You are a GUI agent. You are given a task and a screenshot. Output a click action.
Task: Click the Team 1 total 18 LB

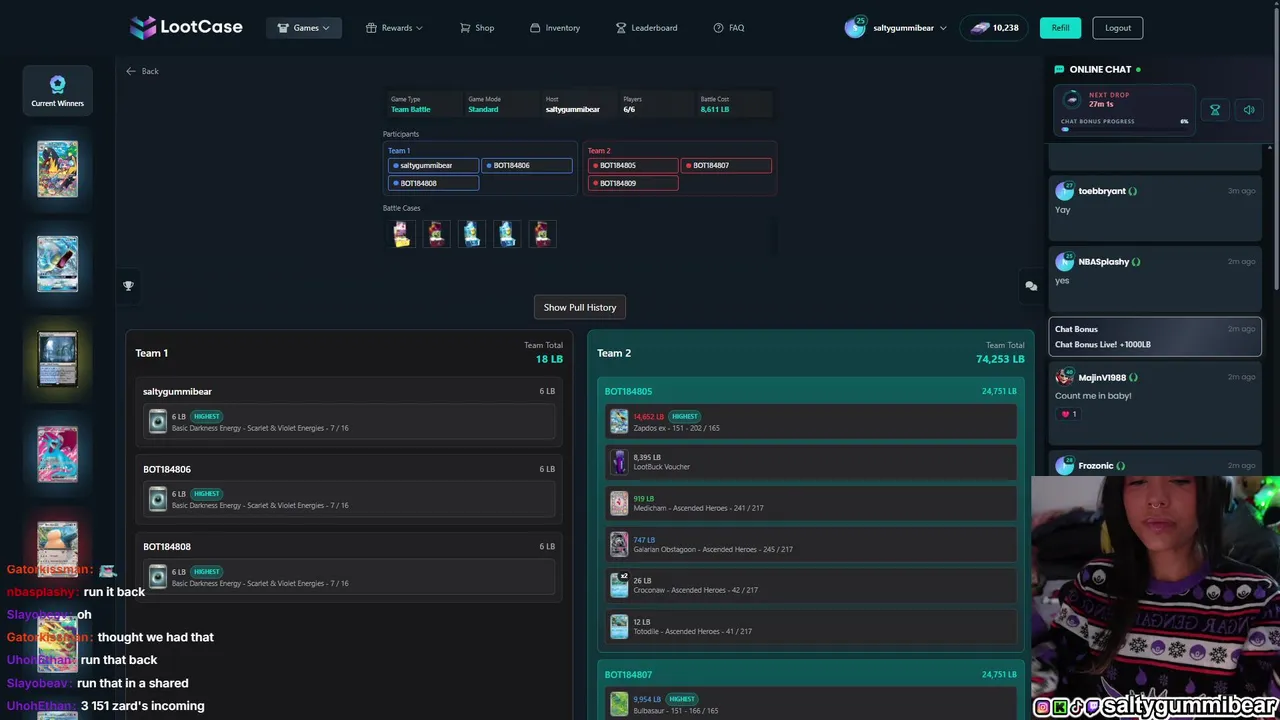(x=549, y=359)
